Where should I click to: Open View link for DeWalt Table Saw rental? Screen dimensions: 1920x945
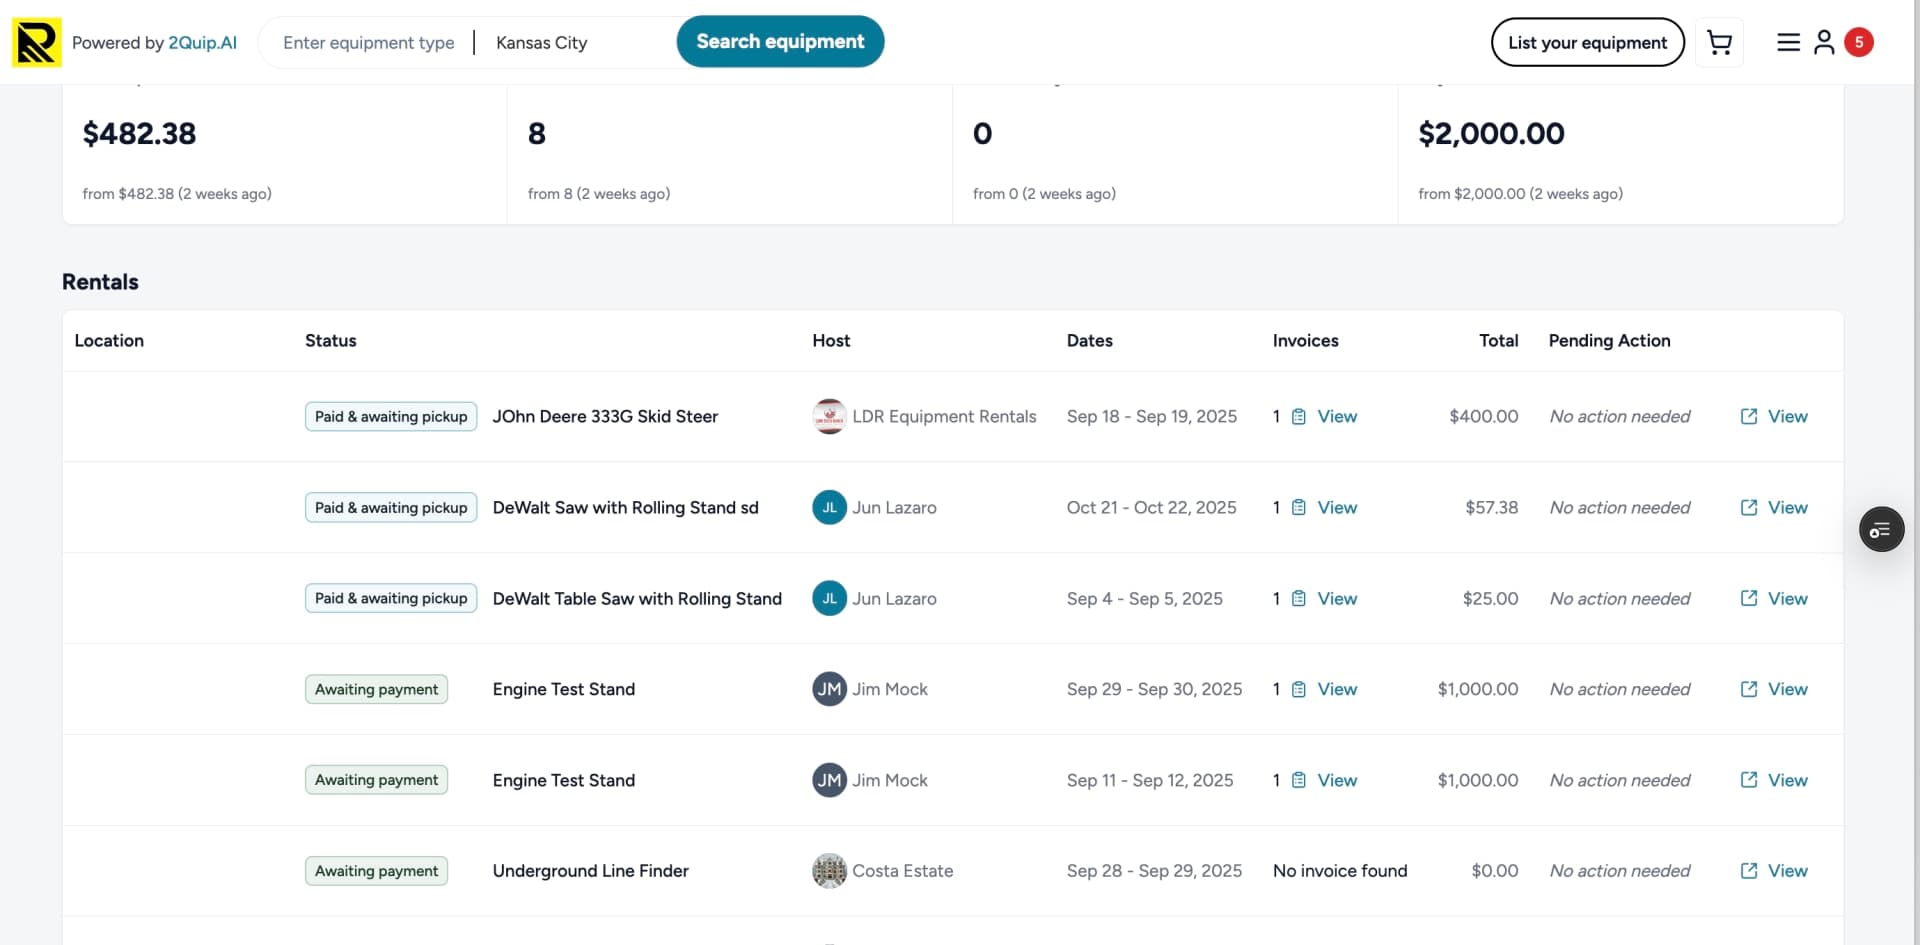point(1786,598)
